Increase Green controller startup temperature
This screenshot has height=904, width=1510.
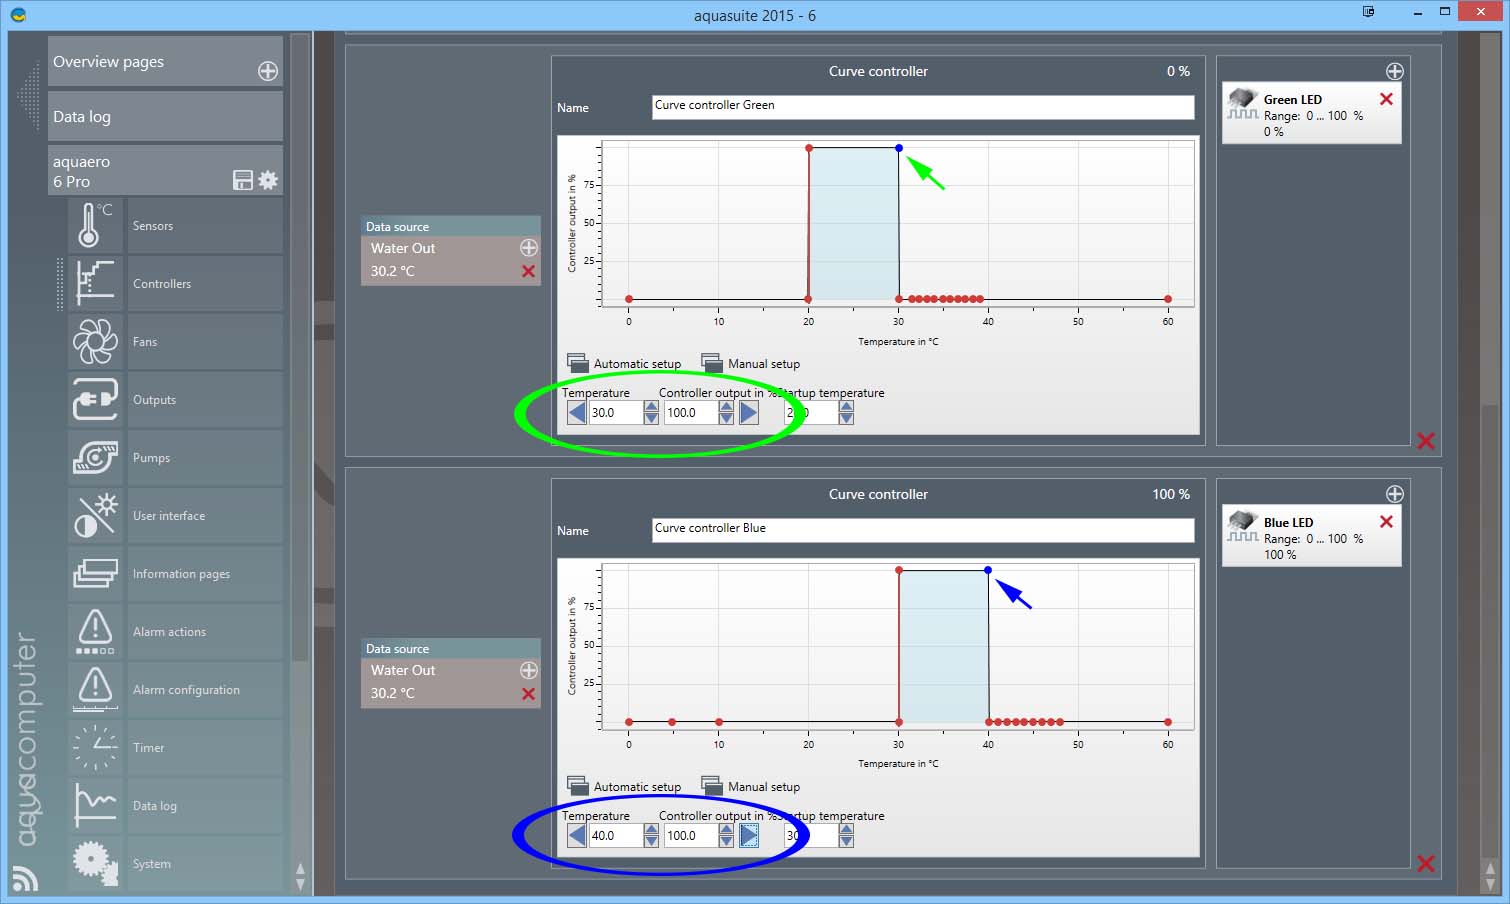pyautogui.click(x=846, y=406)
